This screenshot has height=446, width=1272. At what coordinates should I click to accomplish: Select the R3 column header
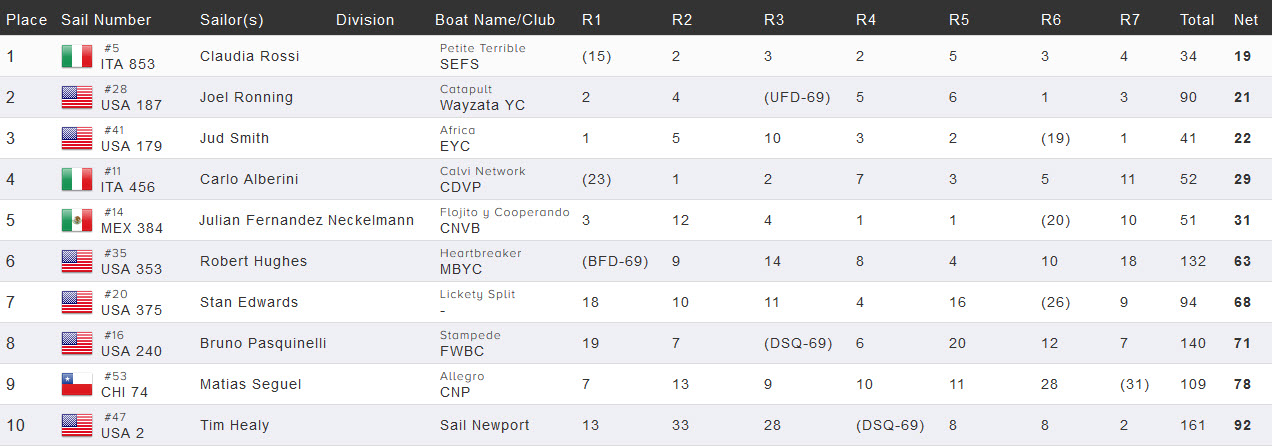(x=774, y=20)
